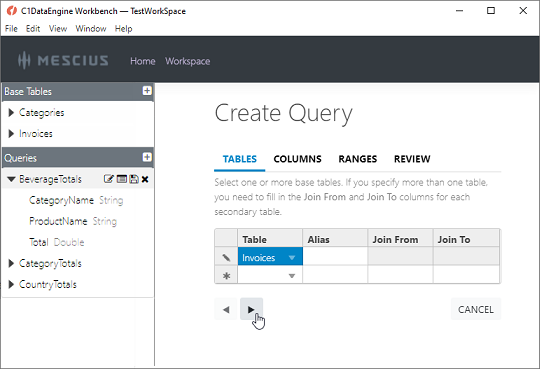Go back with left arrow button

click(226, 309)
